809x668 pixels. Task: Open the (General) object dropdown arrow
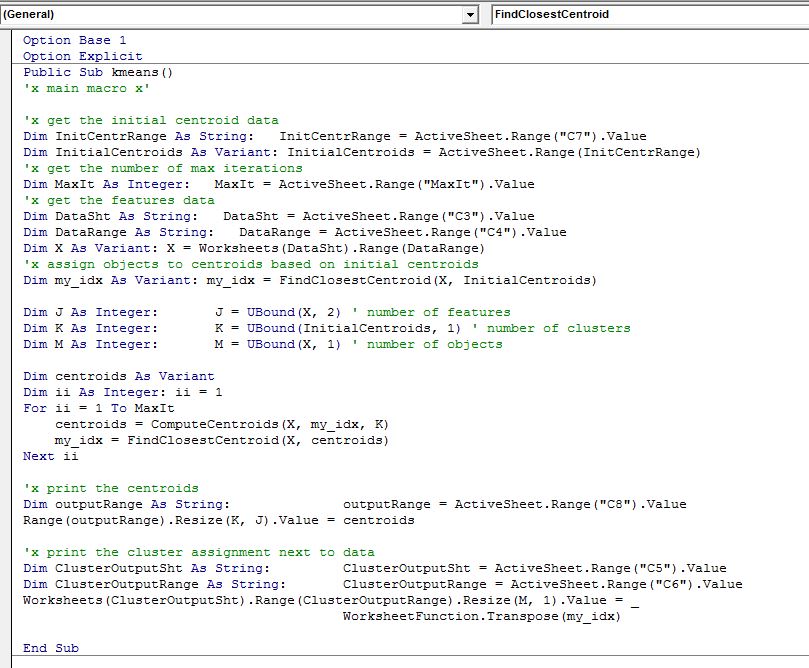[x=471, y=15]
